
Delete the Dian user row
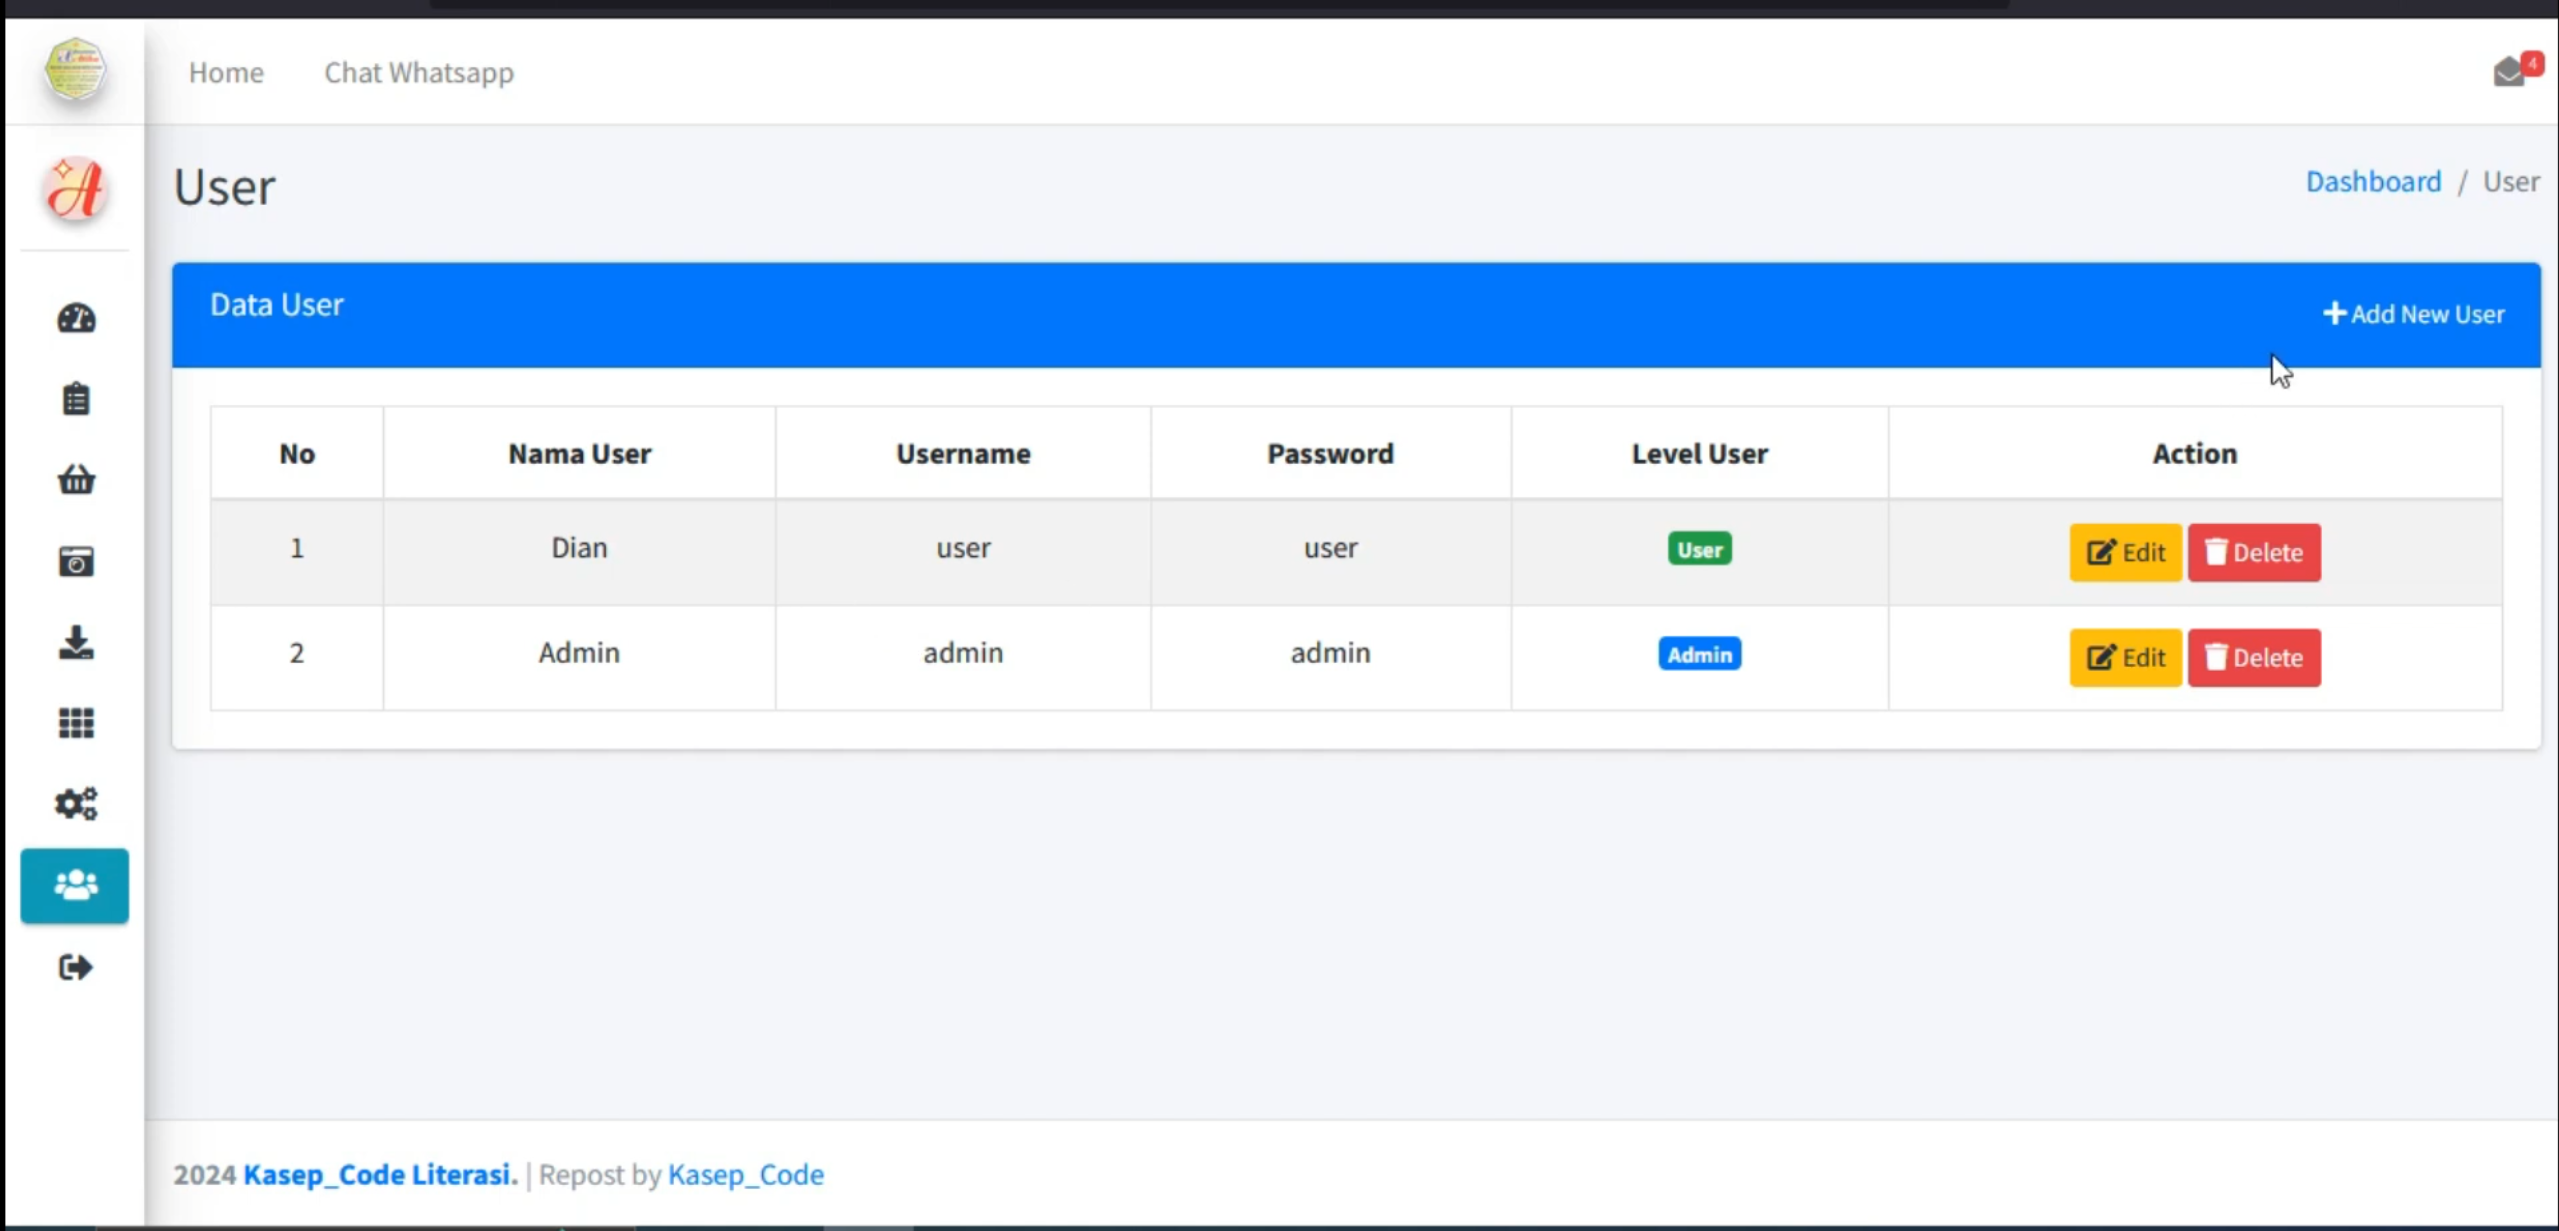(x=2254, y=552)
